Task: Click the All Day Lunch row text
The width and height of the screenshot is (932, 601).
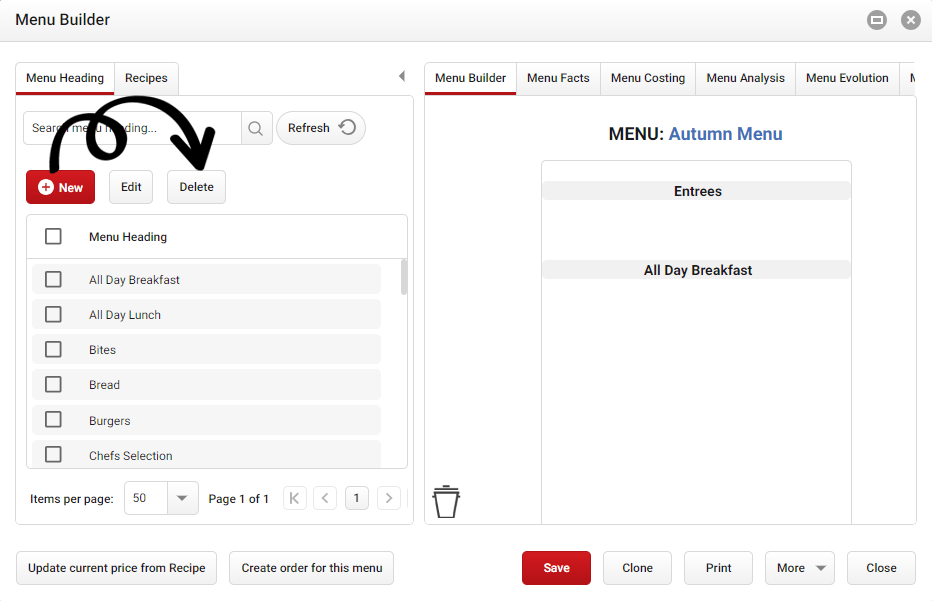Action: 125,314
